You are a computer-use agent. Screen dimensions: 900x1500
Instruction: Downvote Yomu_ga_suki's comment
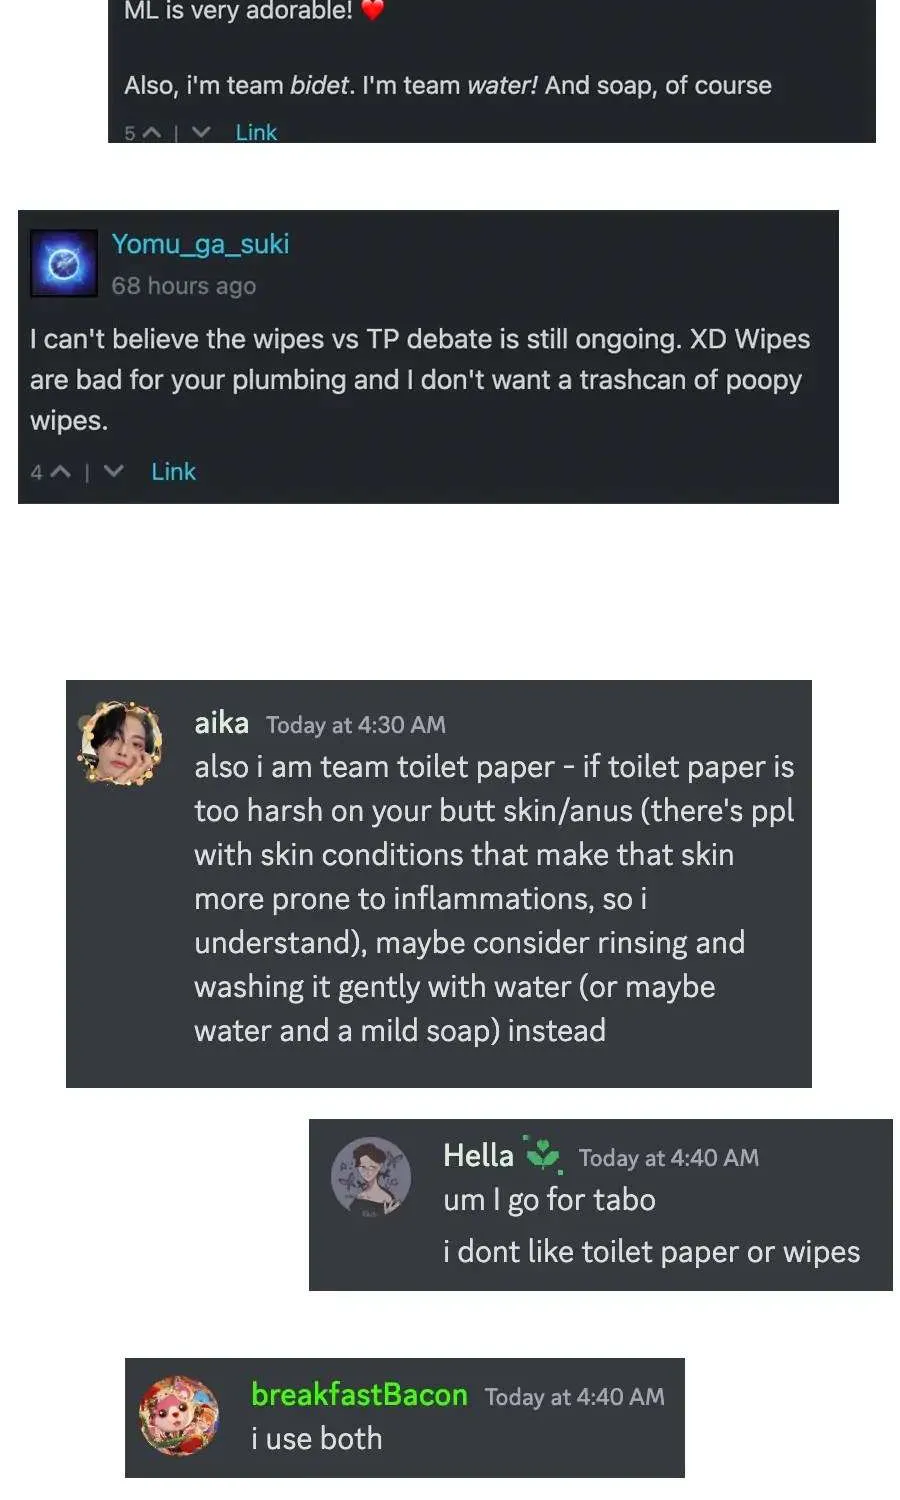click(114, 471)
